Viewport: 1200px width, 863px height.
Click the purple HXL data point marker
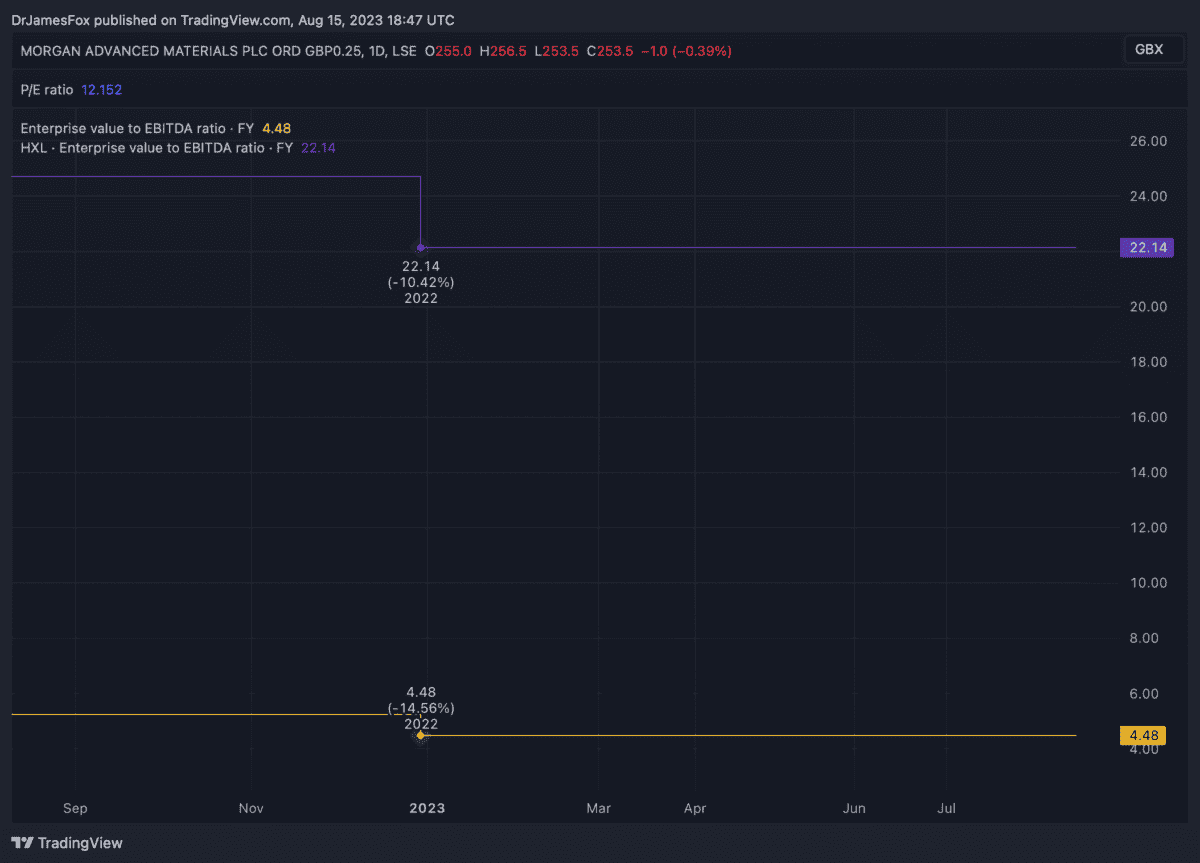[421, 247]
